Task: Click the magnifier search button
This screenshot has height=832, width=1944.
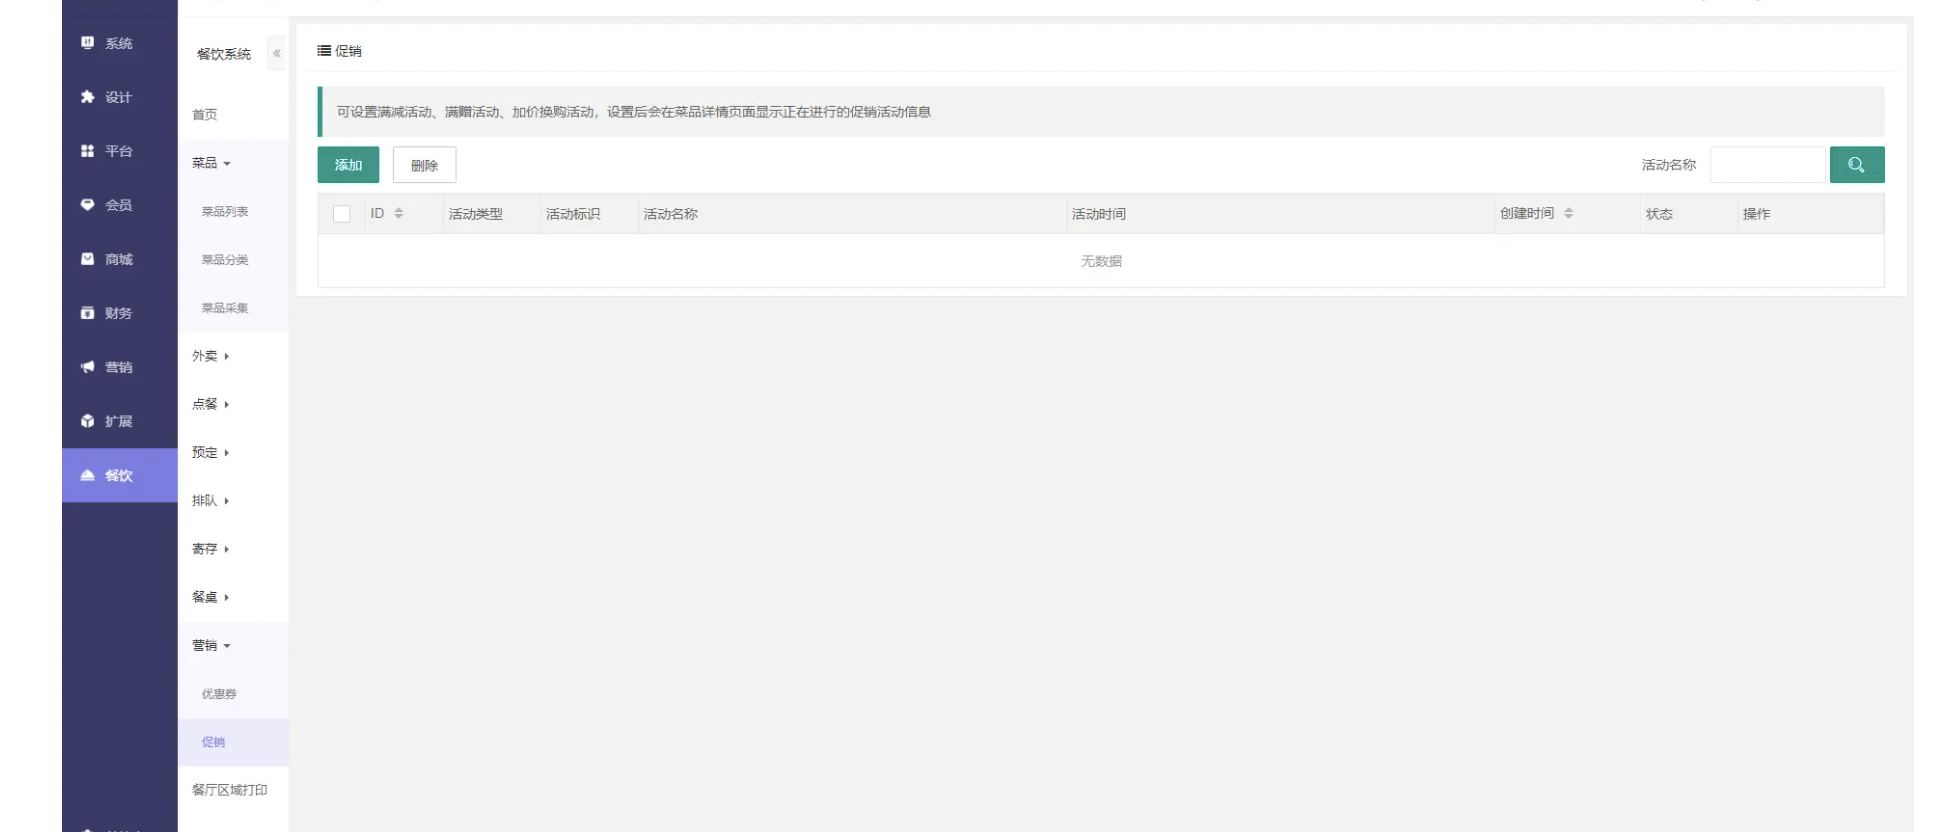Action: (x=1857, y=165)
